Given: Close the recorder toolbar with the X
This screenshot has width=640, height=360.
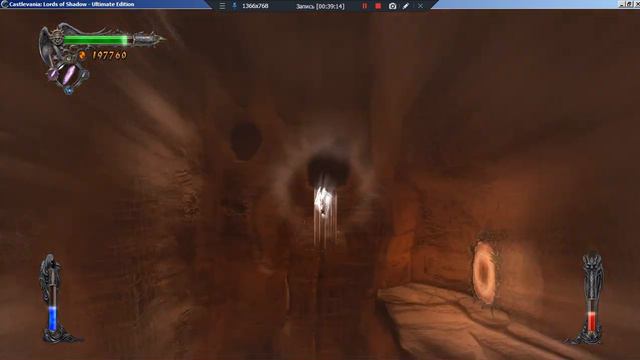Looking at the screenshot, I should pyautogui.click(x=420, y=6).
